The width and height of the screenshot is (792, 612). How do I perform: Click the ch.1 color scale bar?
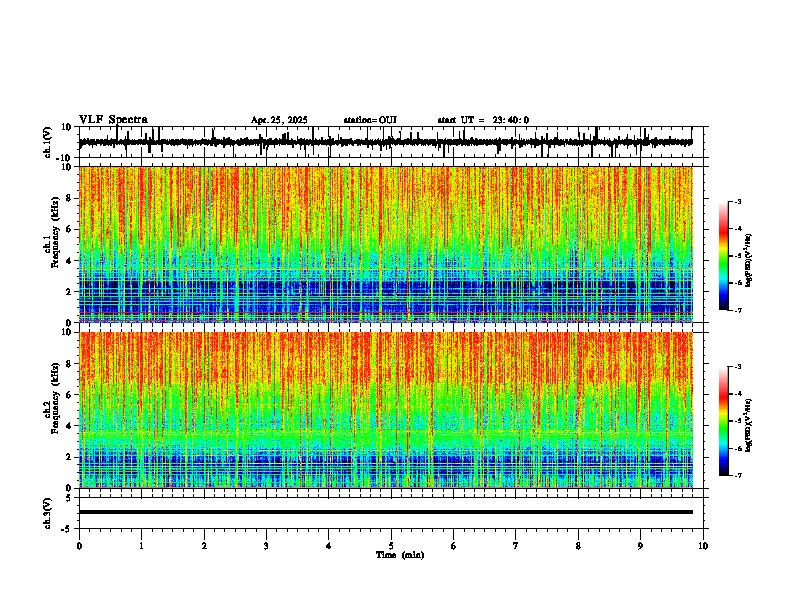pos(724,256)
